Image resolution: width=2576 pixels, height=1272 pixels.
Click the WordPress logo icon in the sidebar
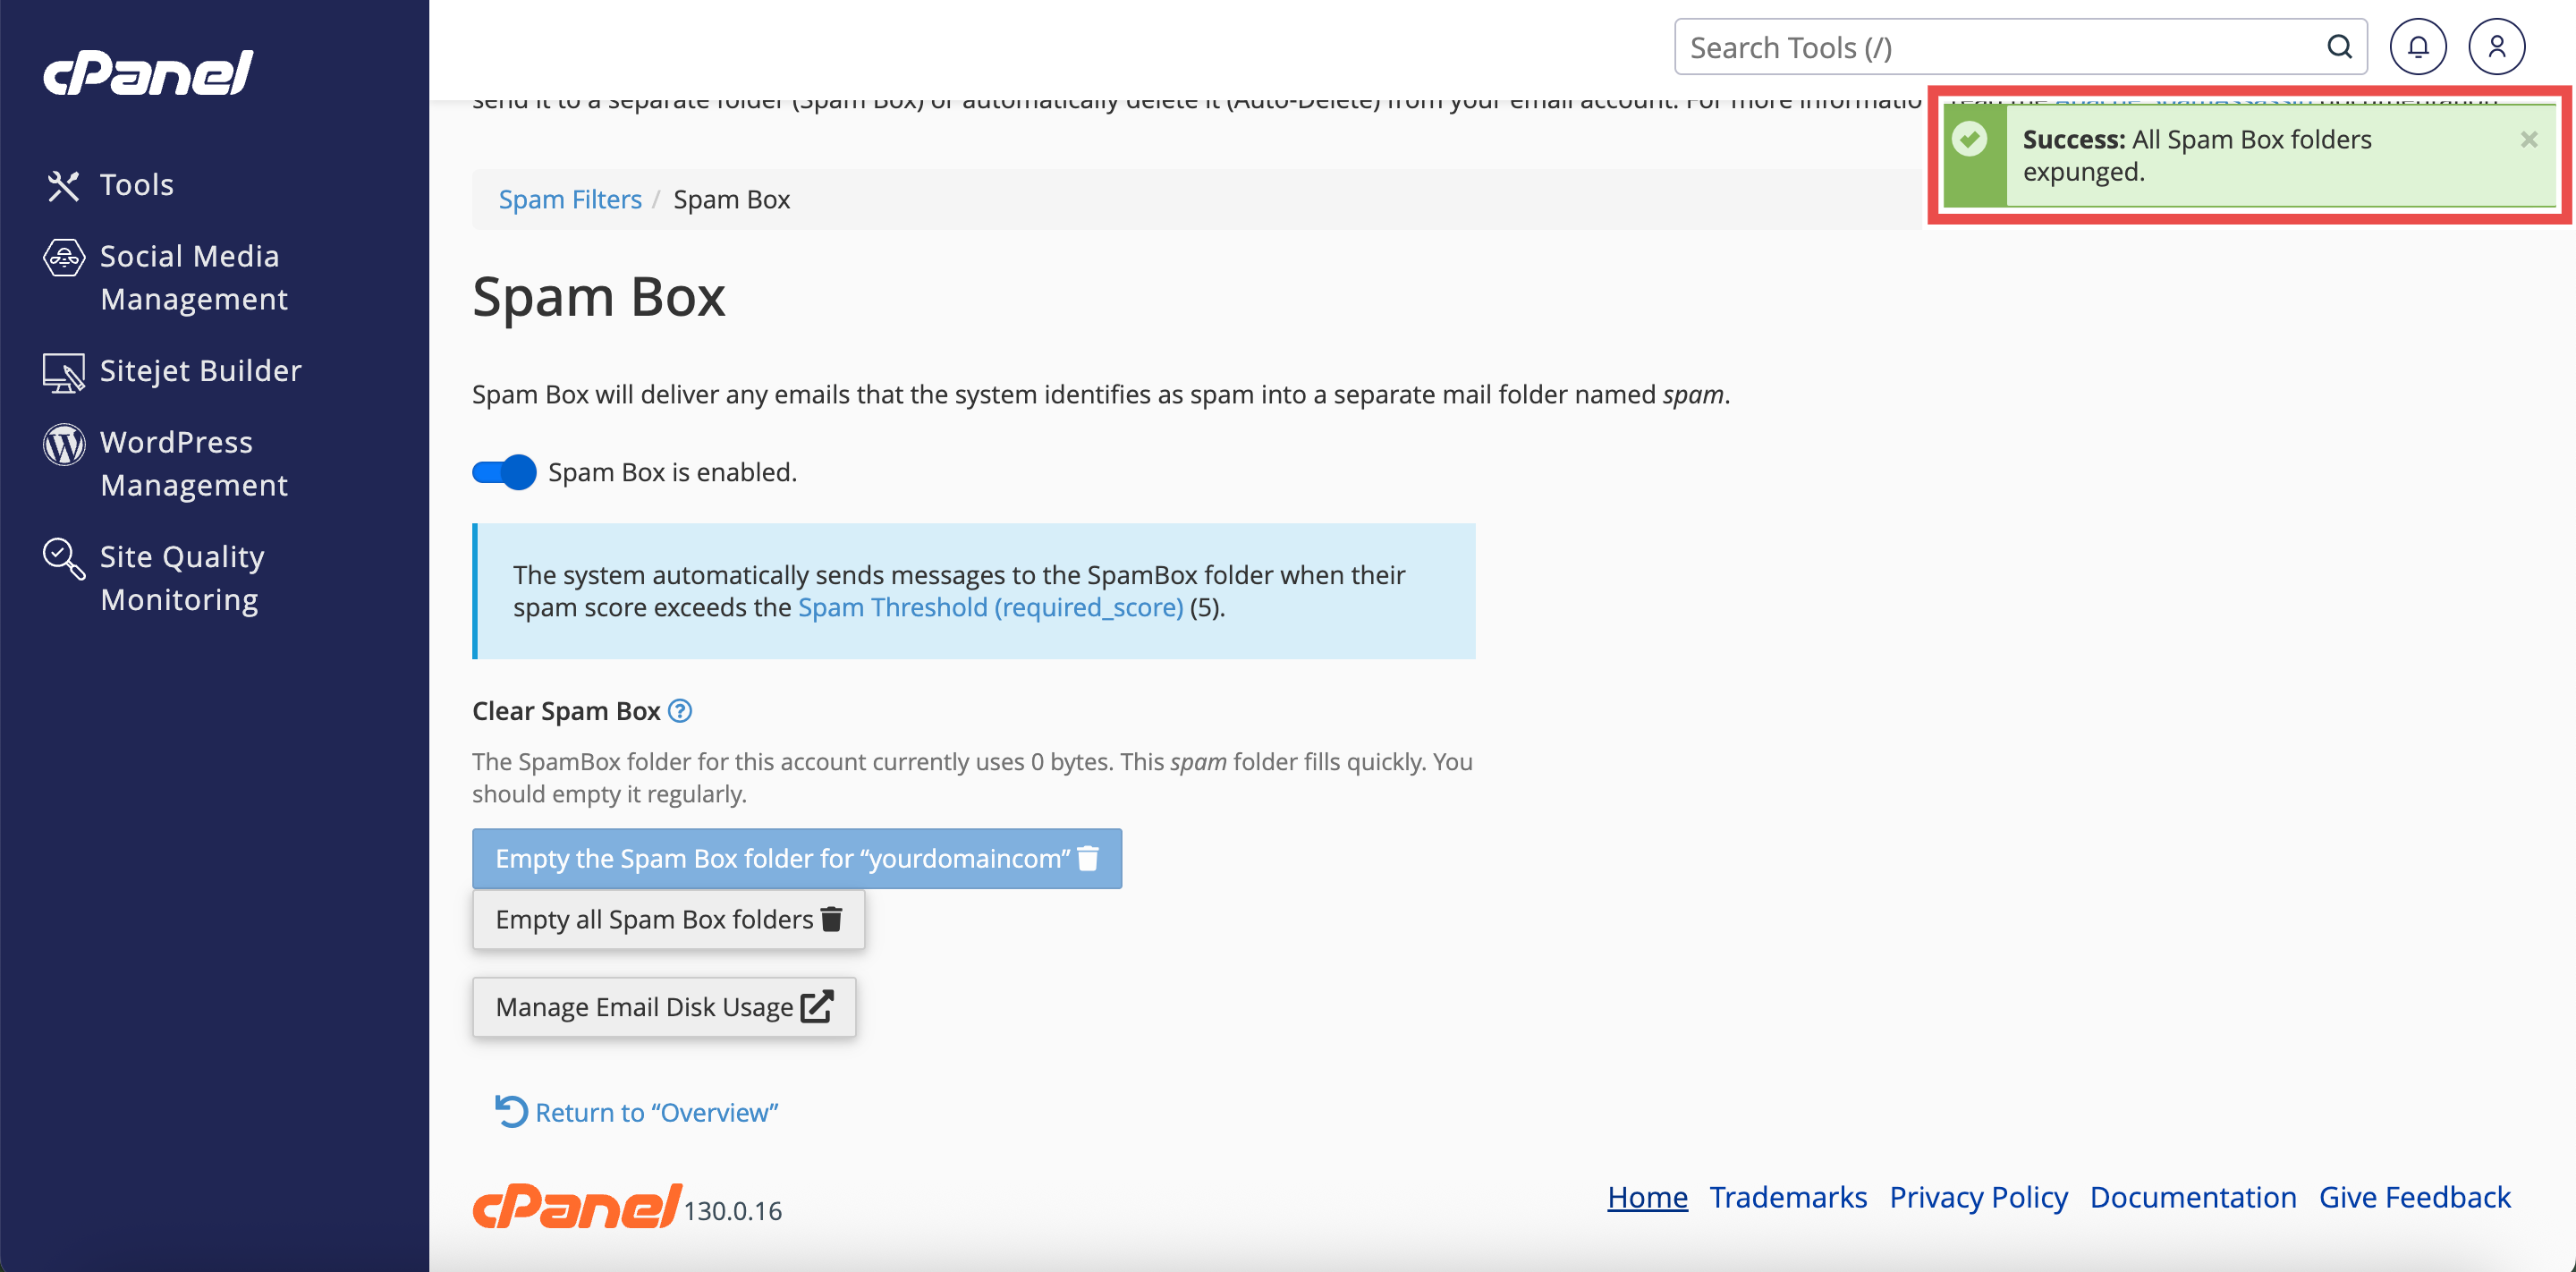pyautogui.click(x=63, y=444)
